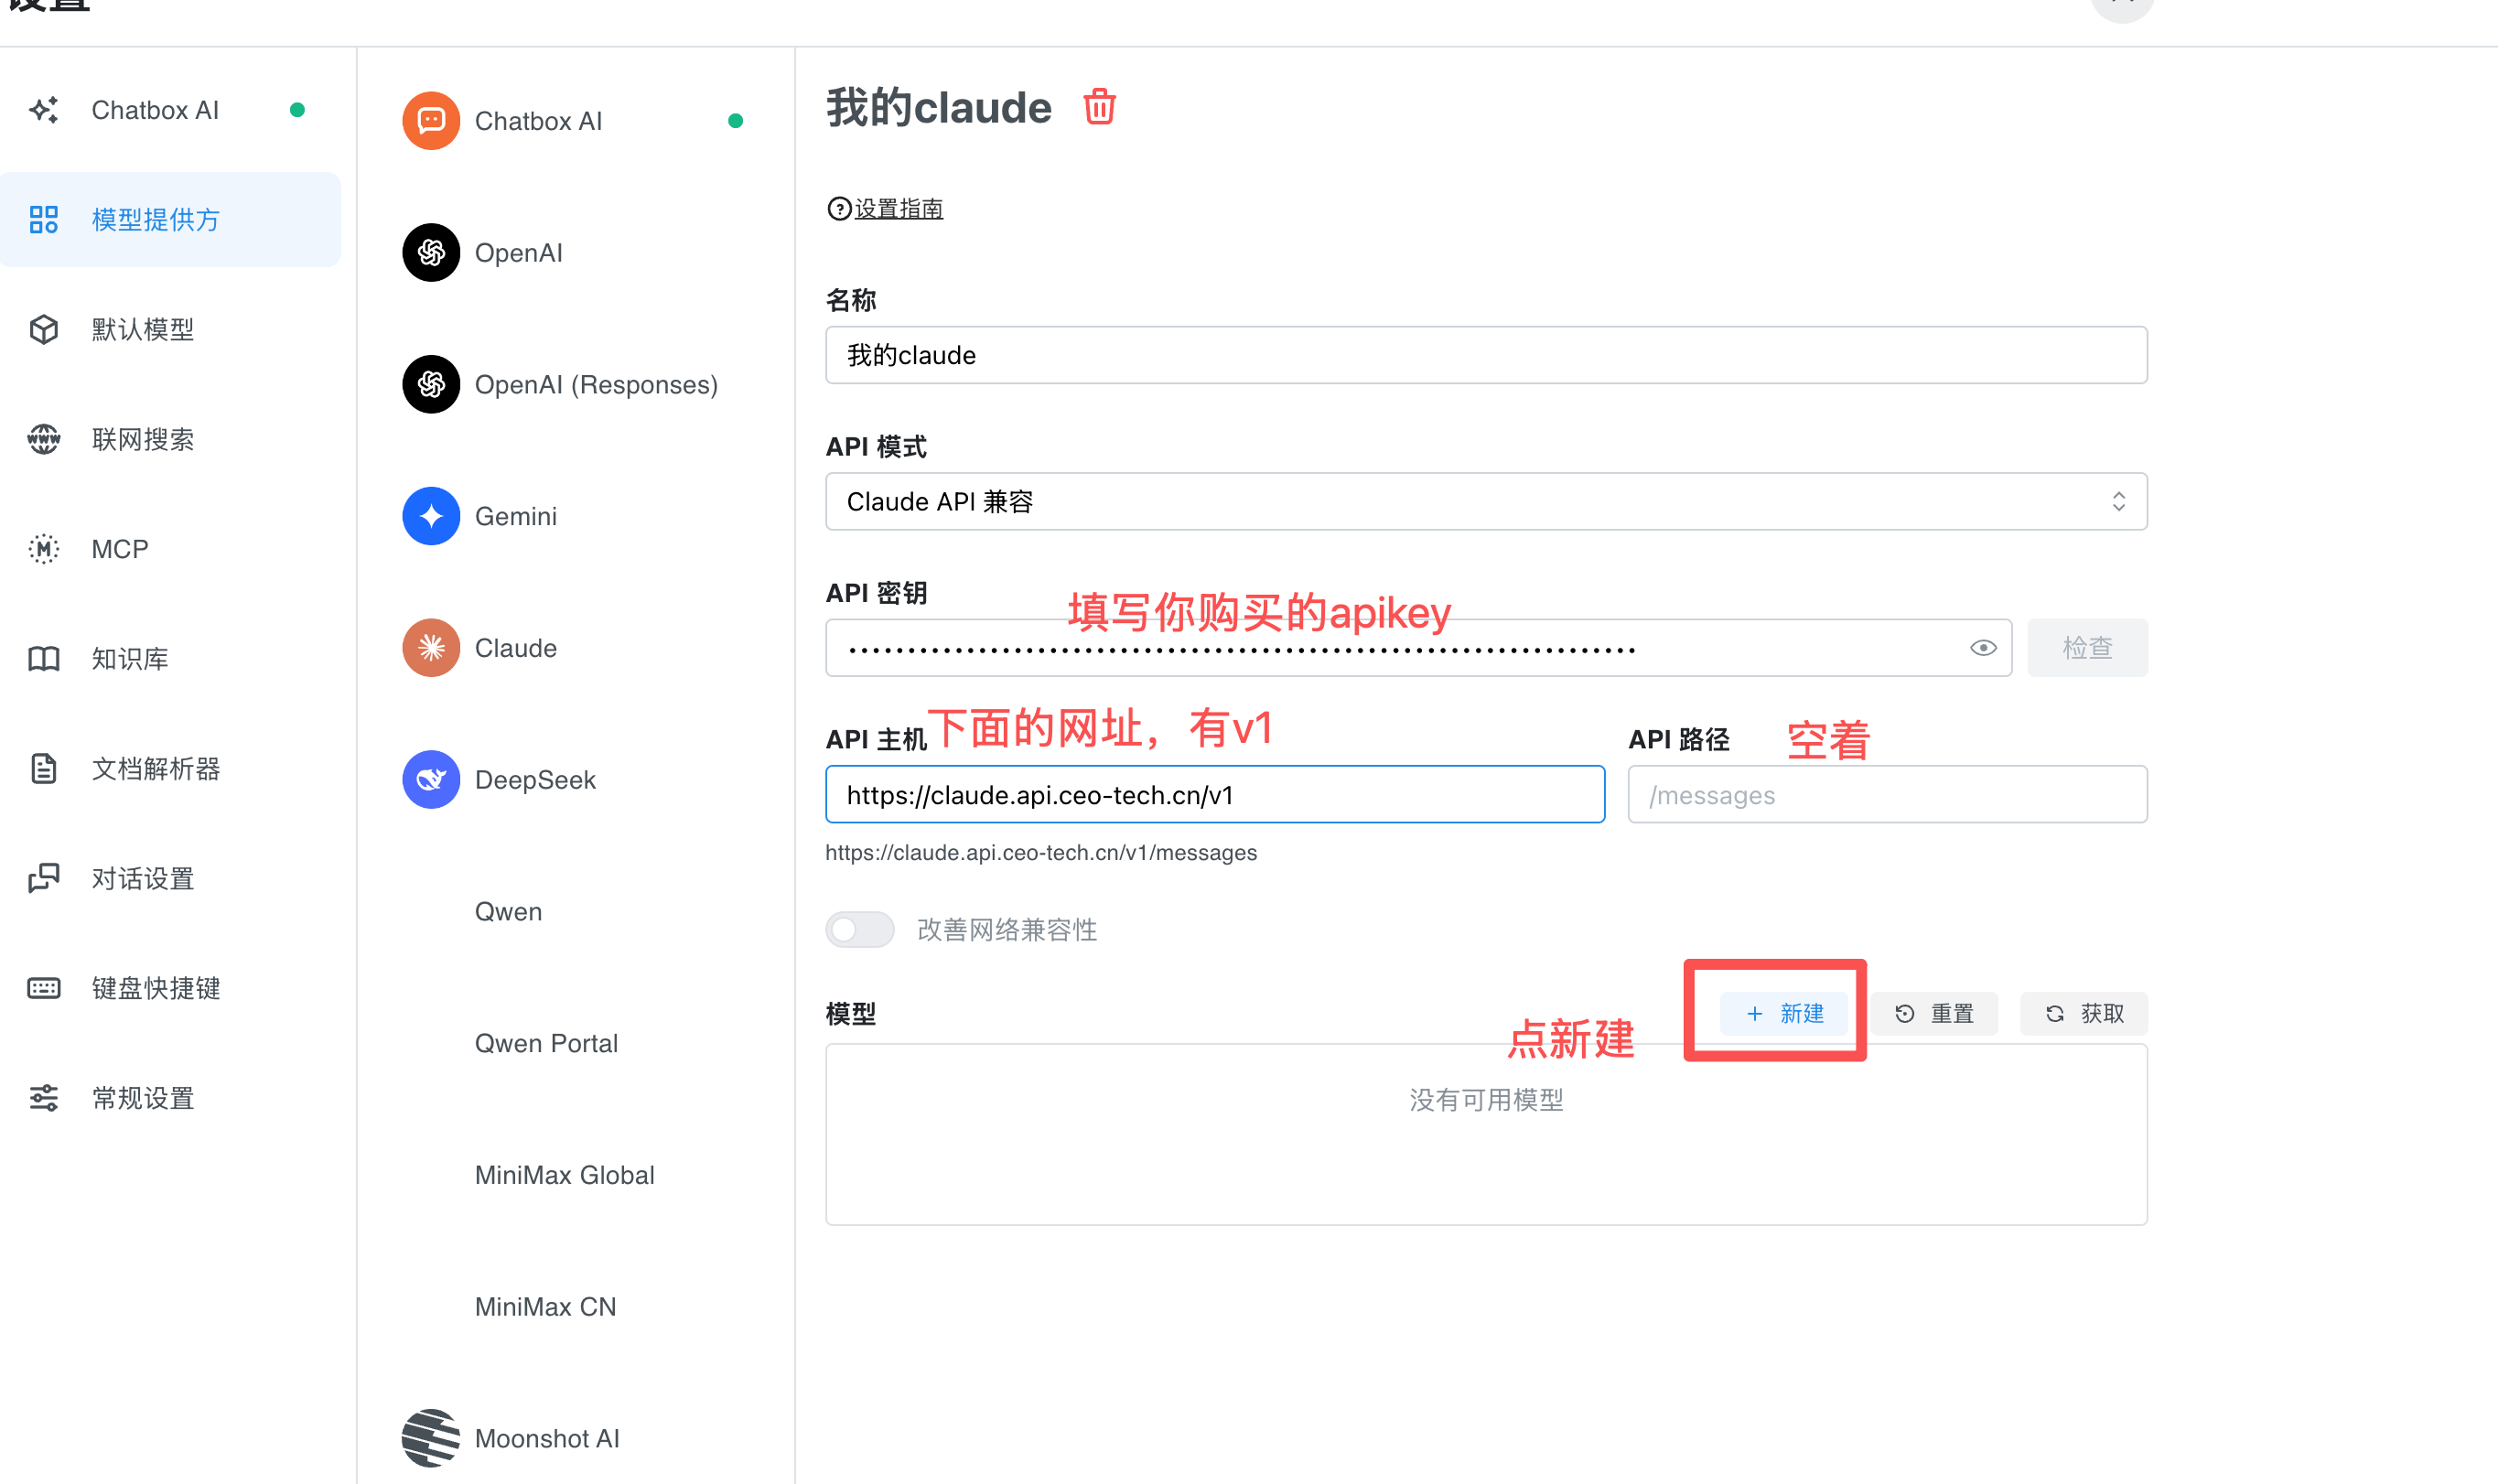Click into the API 密钥 field
The width and height of the screenshot is (2498, 1484).
coord(1418,648)
